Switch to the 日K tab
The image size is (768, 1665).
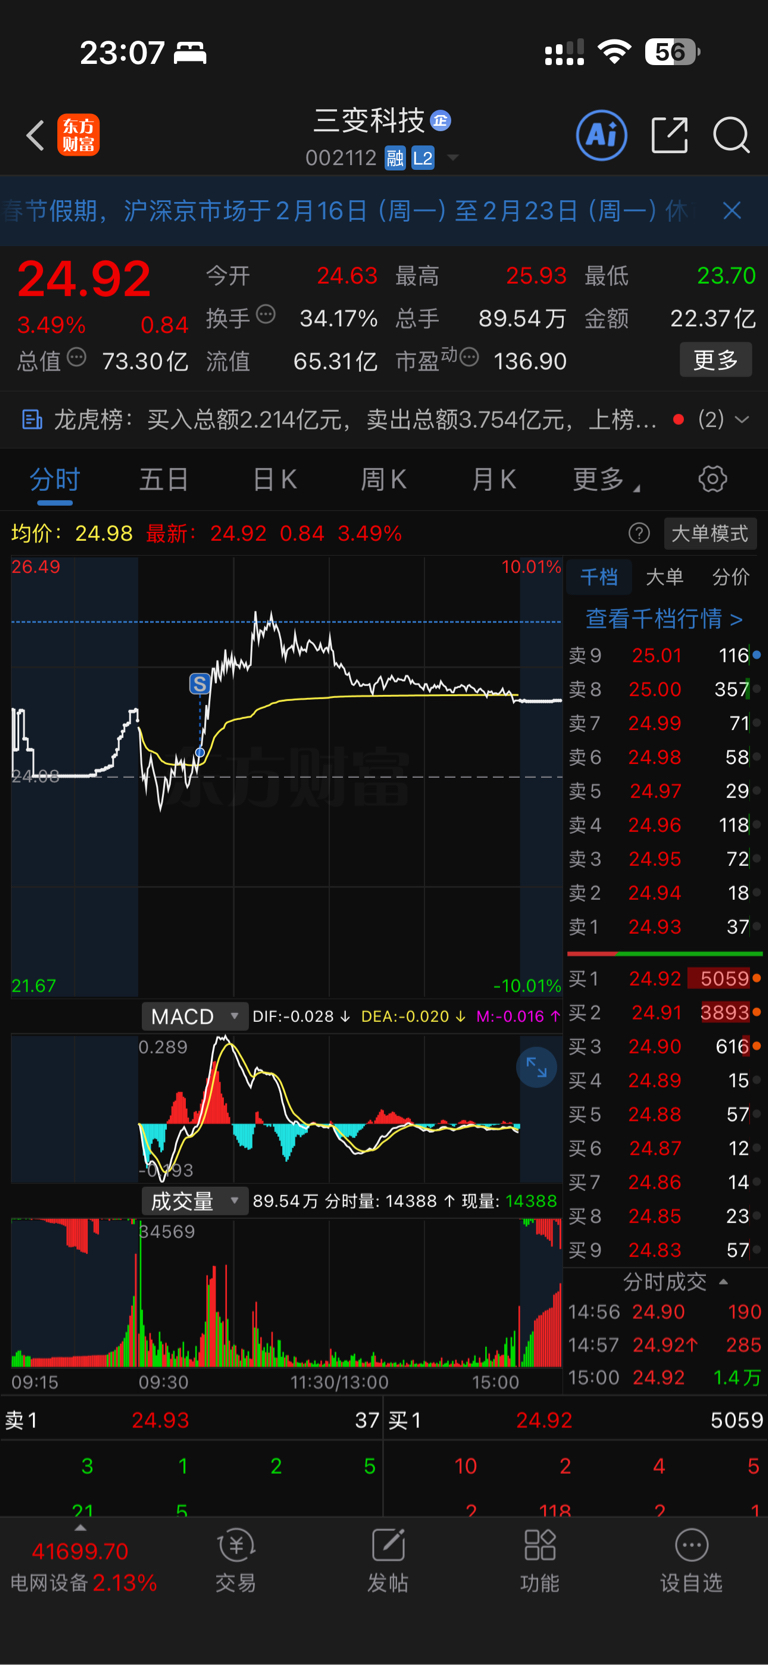[x=274, y=480]
